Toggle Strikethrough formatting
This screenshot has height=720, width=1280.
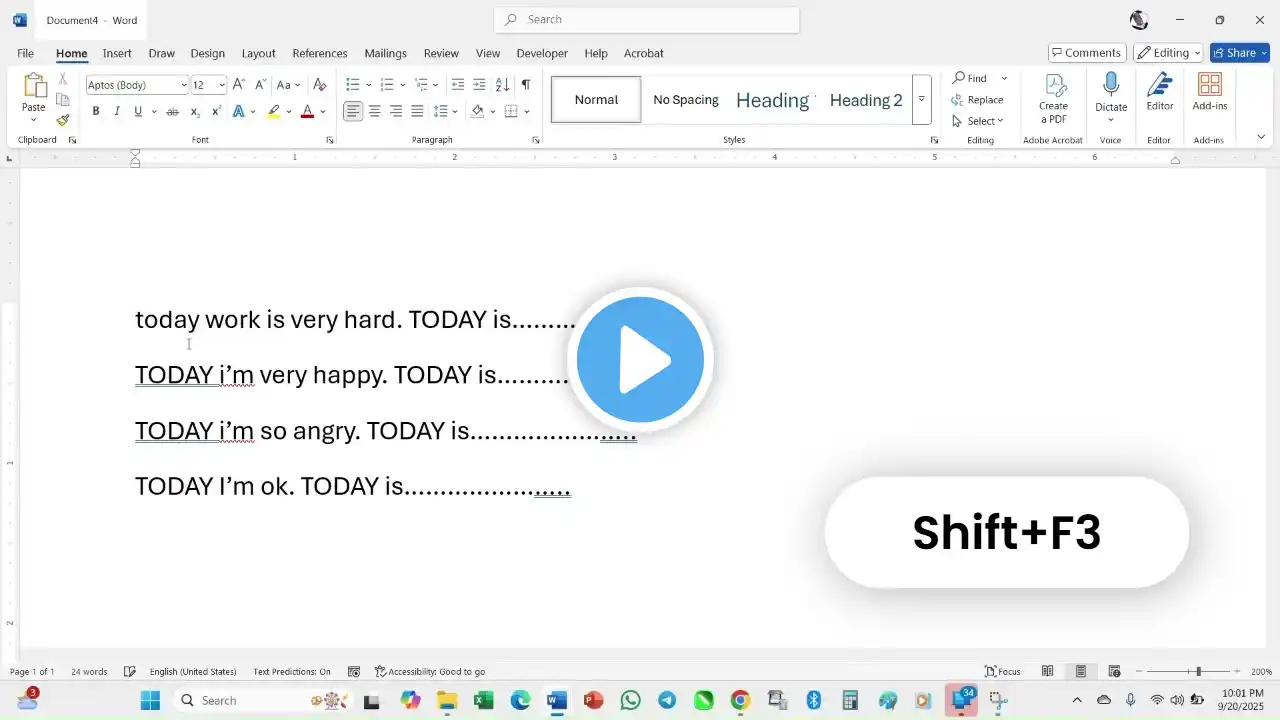click(172, 112)
